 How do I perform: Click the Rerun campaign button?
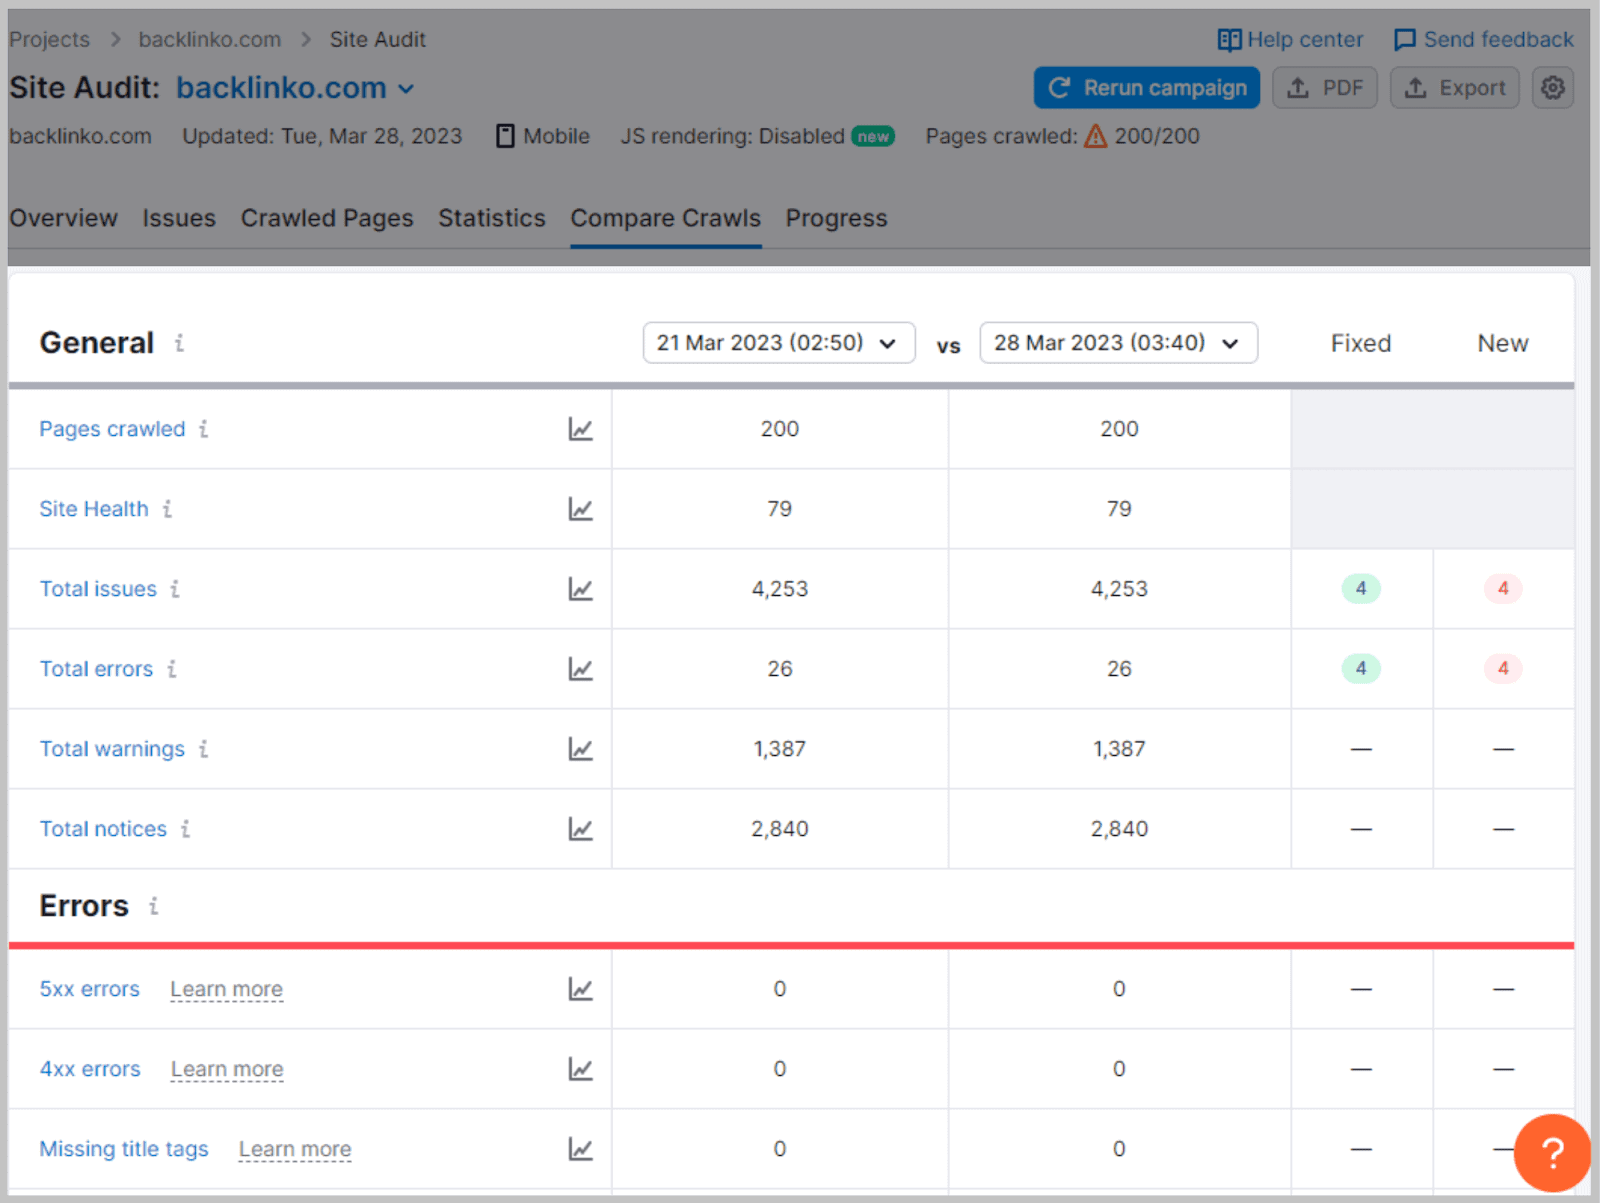1147,88
